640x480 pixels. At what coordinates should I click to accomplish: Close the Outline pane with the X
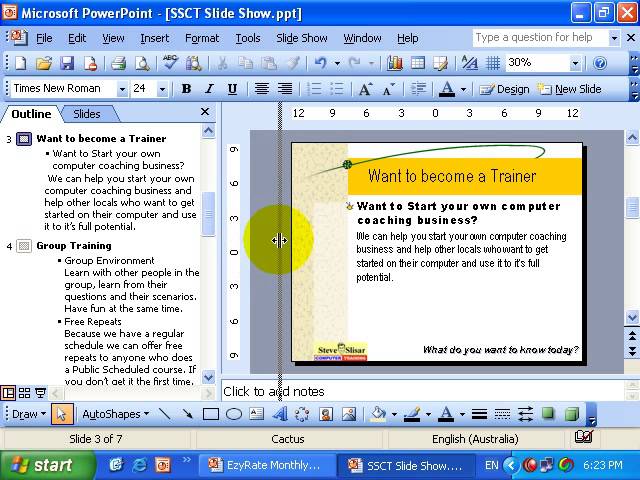pos(205,111)
